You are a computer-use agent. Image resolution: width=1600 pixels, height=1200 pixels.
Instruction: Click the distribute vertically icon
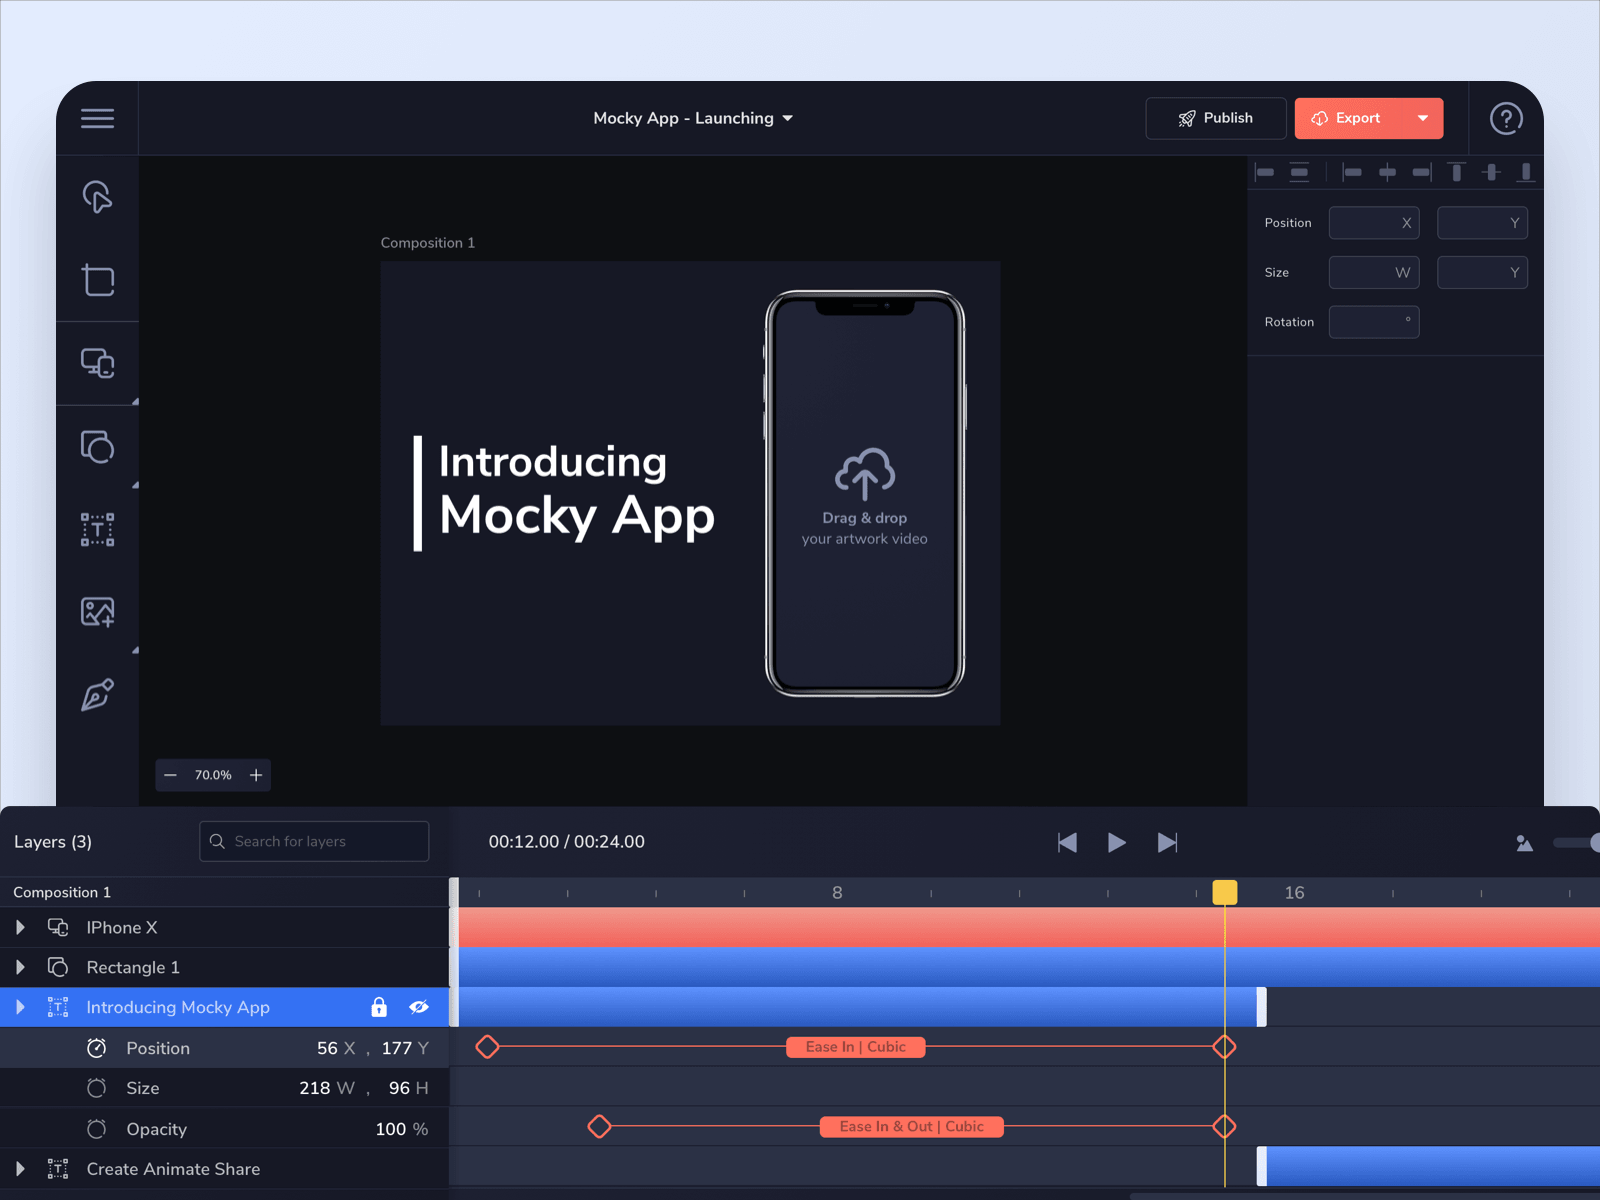click(1299, 172)
